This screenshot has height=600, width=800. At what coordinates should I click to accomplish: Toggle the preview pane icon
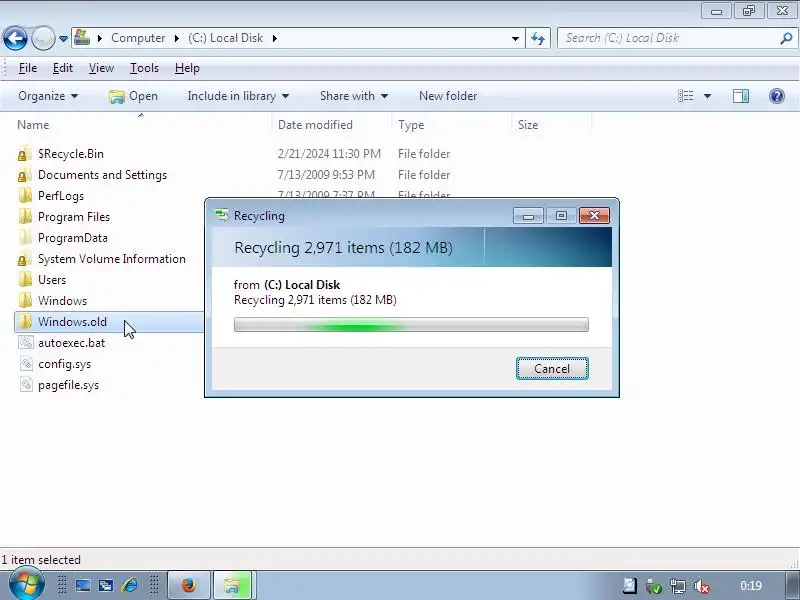[x=741, y=96]
